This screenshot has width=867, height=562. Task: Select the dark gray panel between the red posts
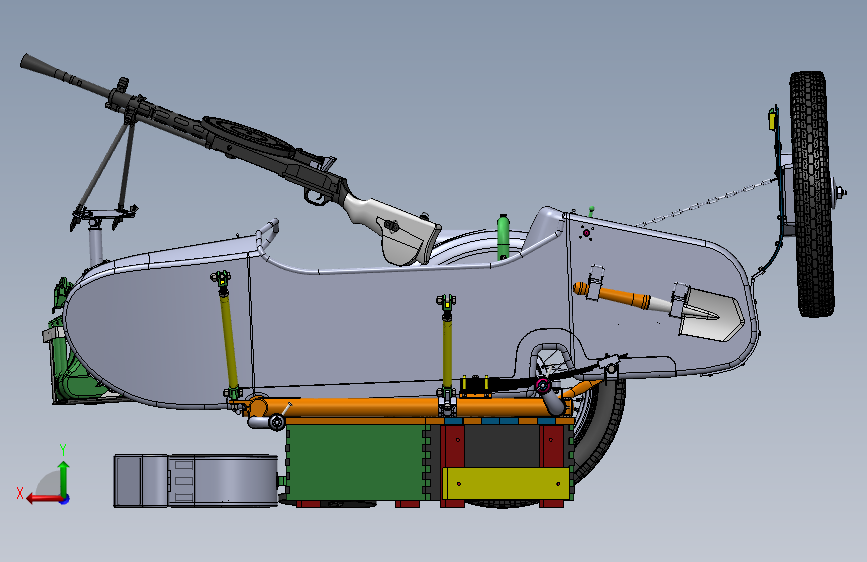(502, 446)
